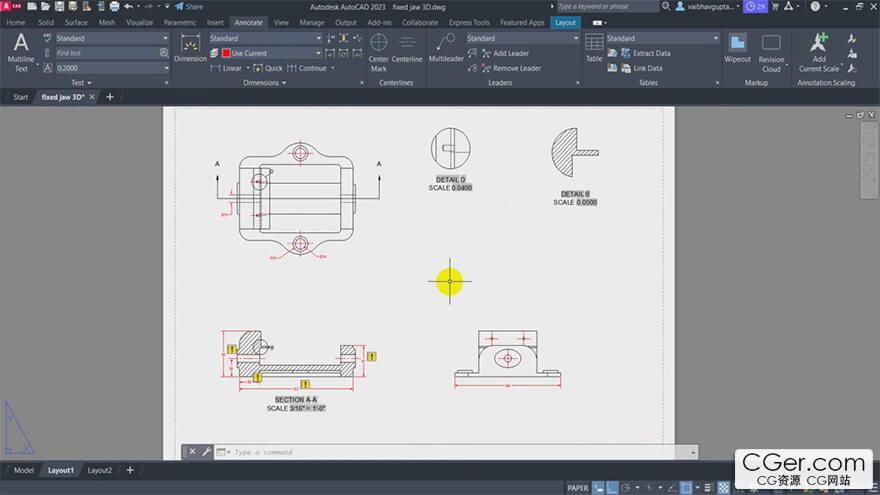Select the Wipeout tool
This screenshot has height=495, width=880.
[x=737, y=48]
